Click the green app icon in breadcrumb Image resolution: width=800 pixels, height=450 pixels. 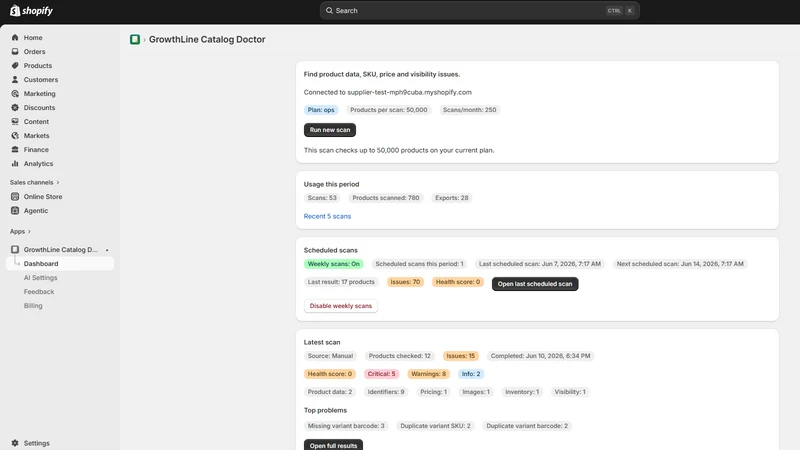coord(135,39)
